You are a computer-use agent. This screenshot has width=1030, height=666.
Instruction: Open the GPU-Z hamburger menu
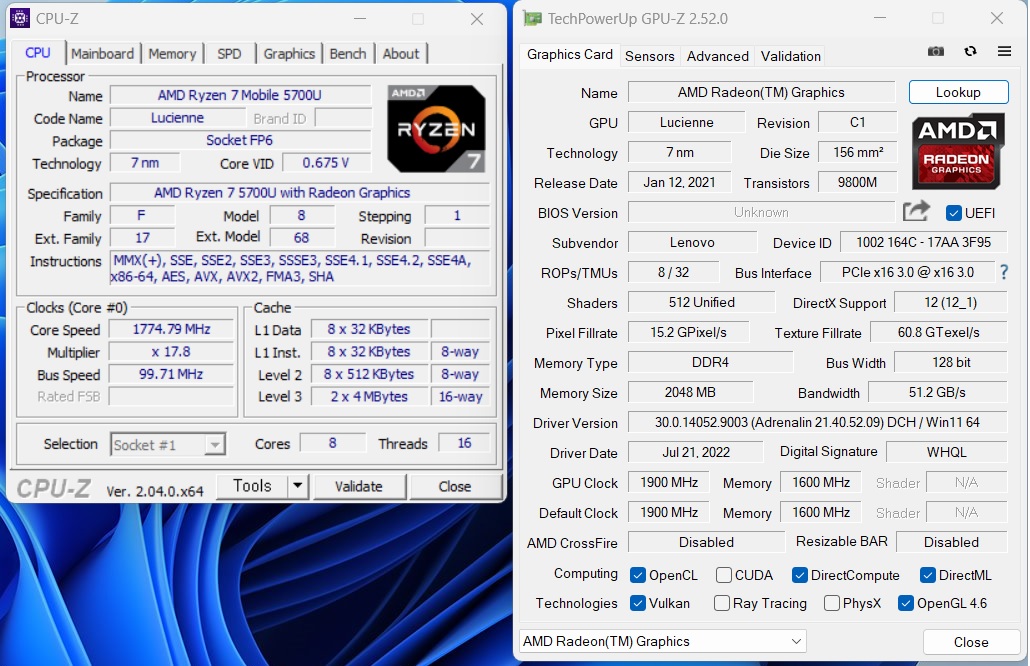tap(1004, 51)
